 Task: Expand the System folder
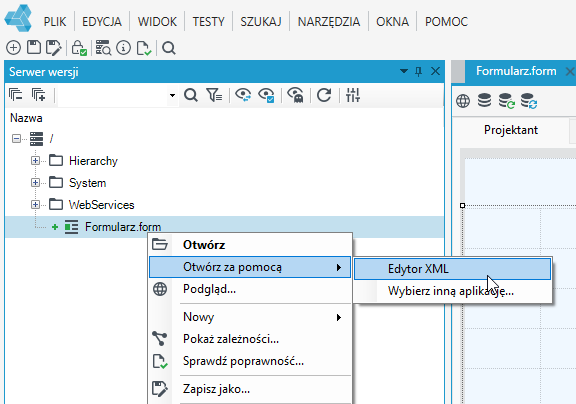tap(35, 183)
